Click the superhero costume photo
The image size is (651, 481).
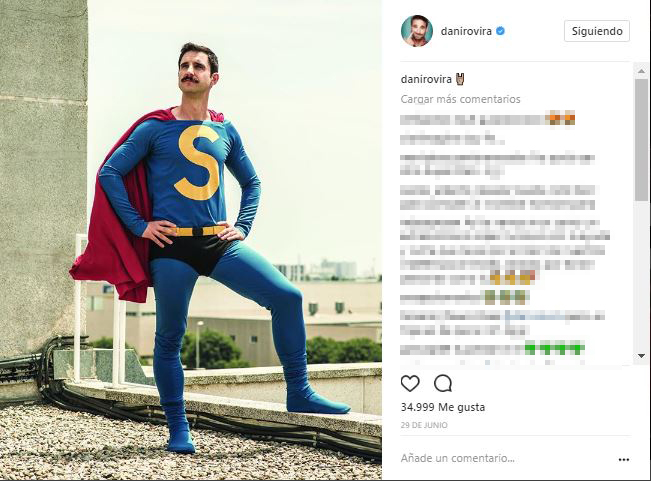coord(191,240)
